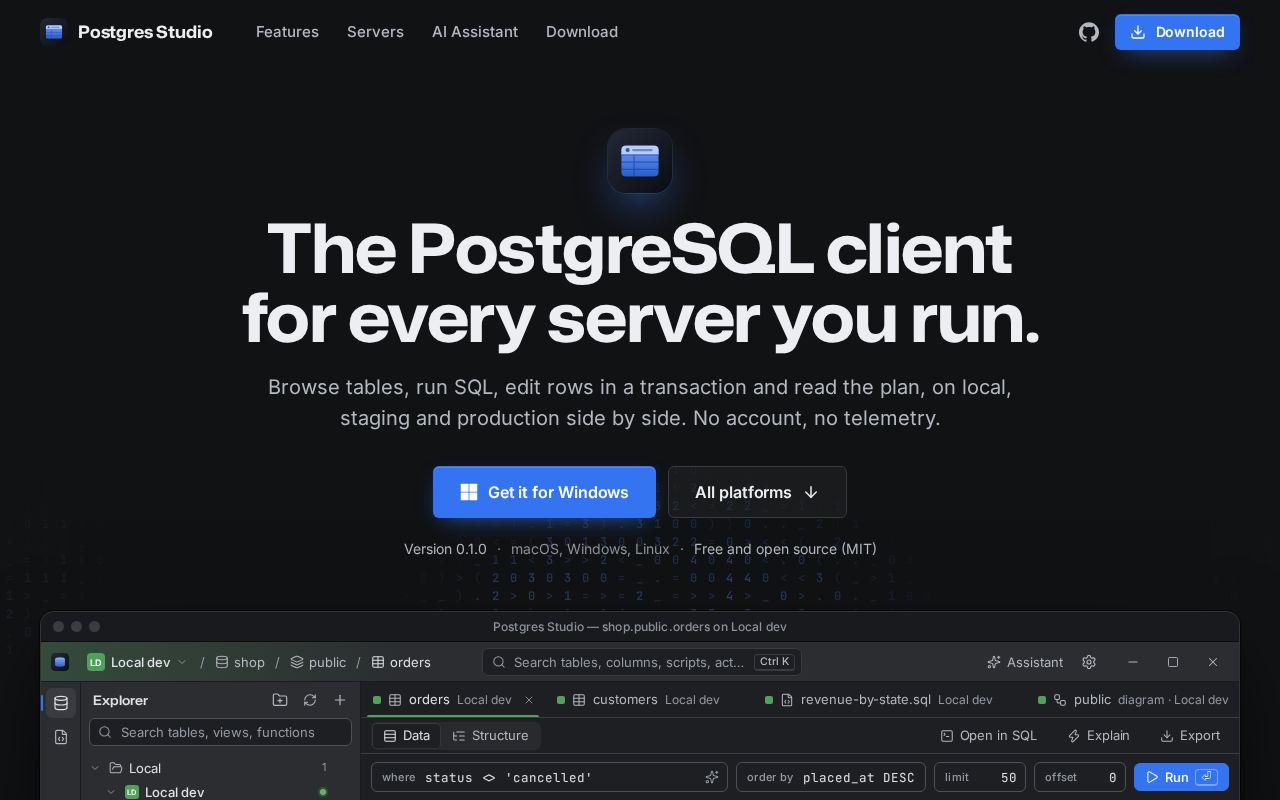This screenshot has height=800, width=1280.
Task: Click the AI sparkle icon in the where filter
Action: tap(712, 777)
